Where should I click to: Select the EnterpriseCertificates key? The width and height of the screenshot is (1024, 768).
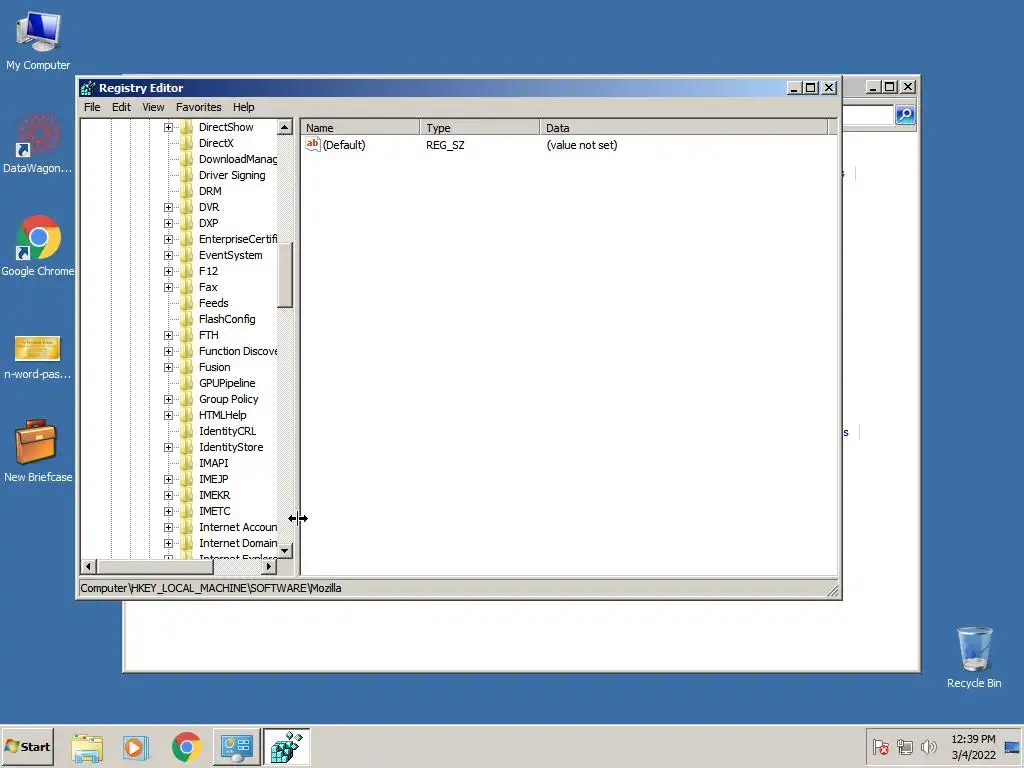[x=238, y=240]
